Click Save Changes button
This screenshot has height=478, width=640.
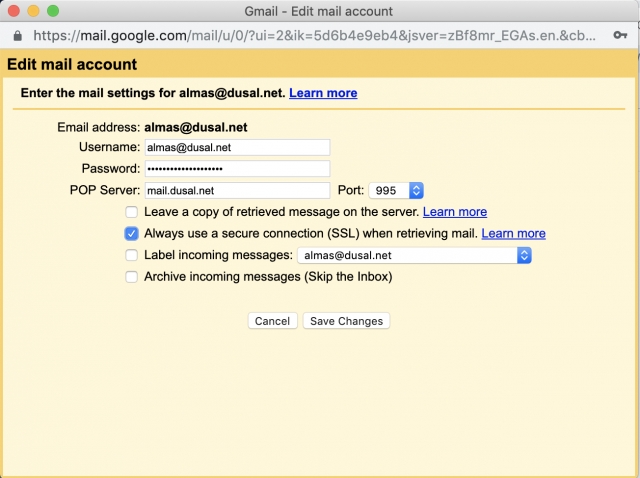346,321
